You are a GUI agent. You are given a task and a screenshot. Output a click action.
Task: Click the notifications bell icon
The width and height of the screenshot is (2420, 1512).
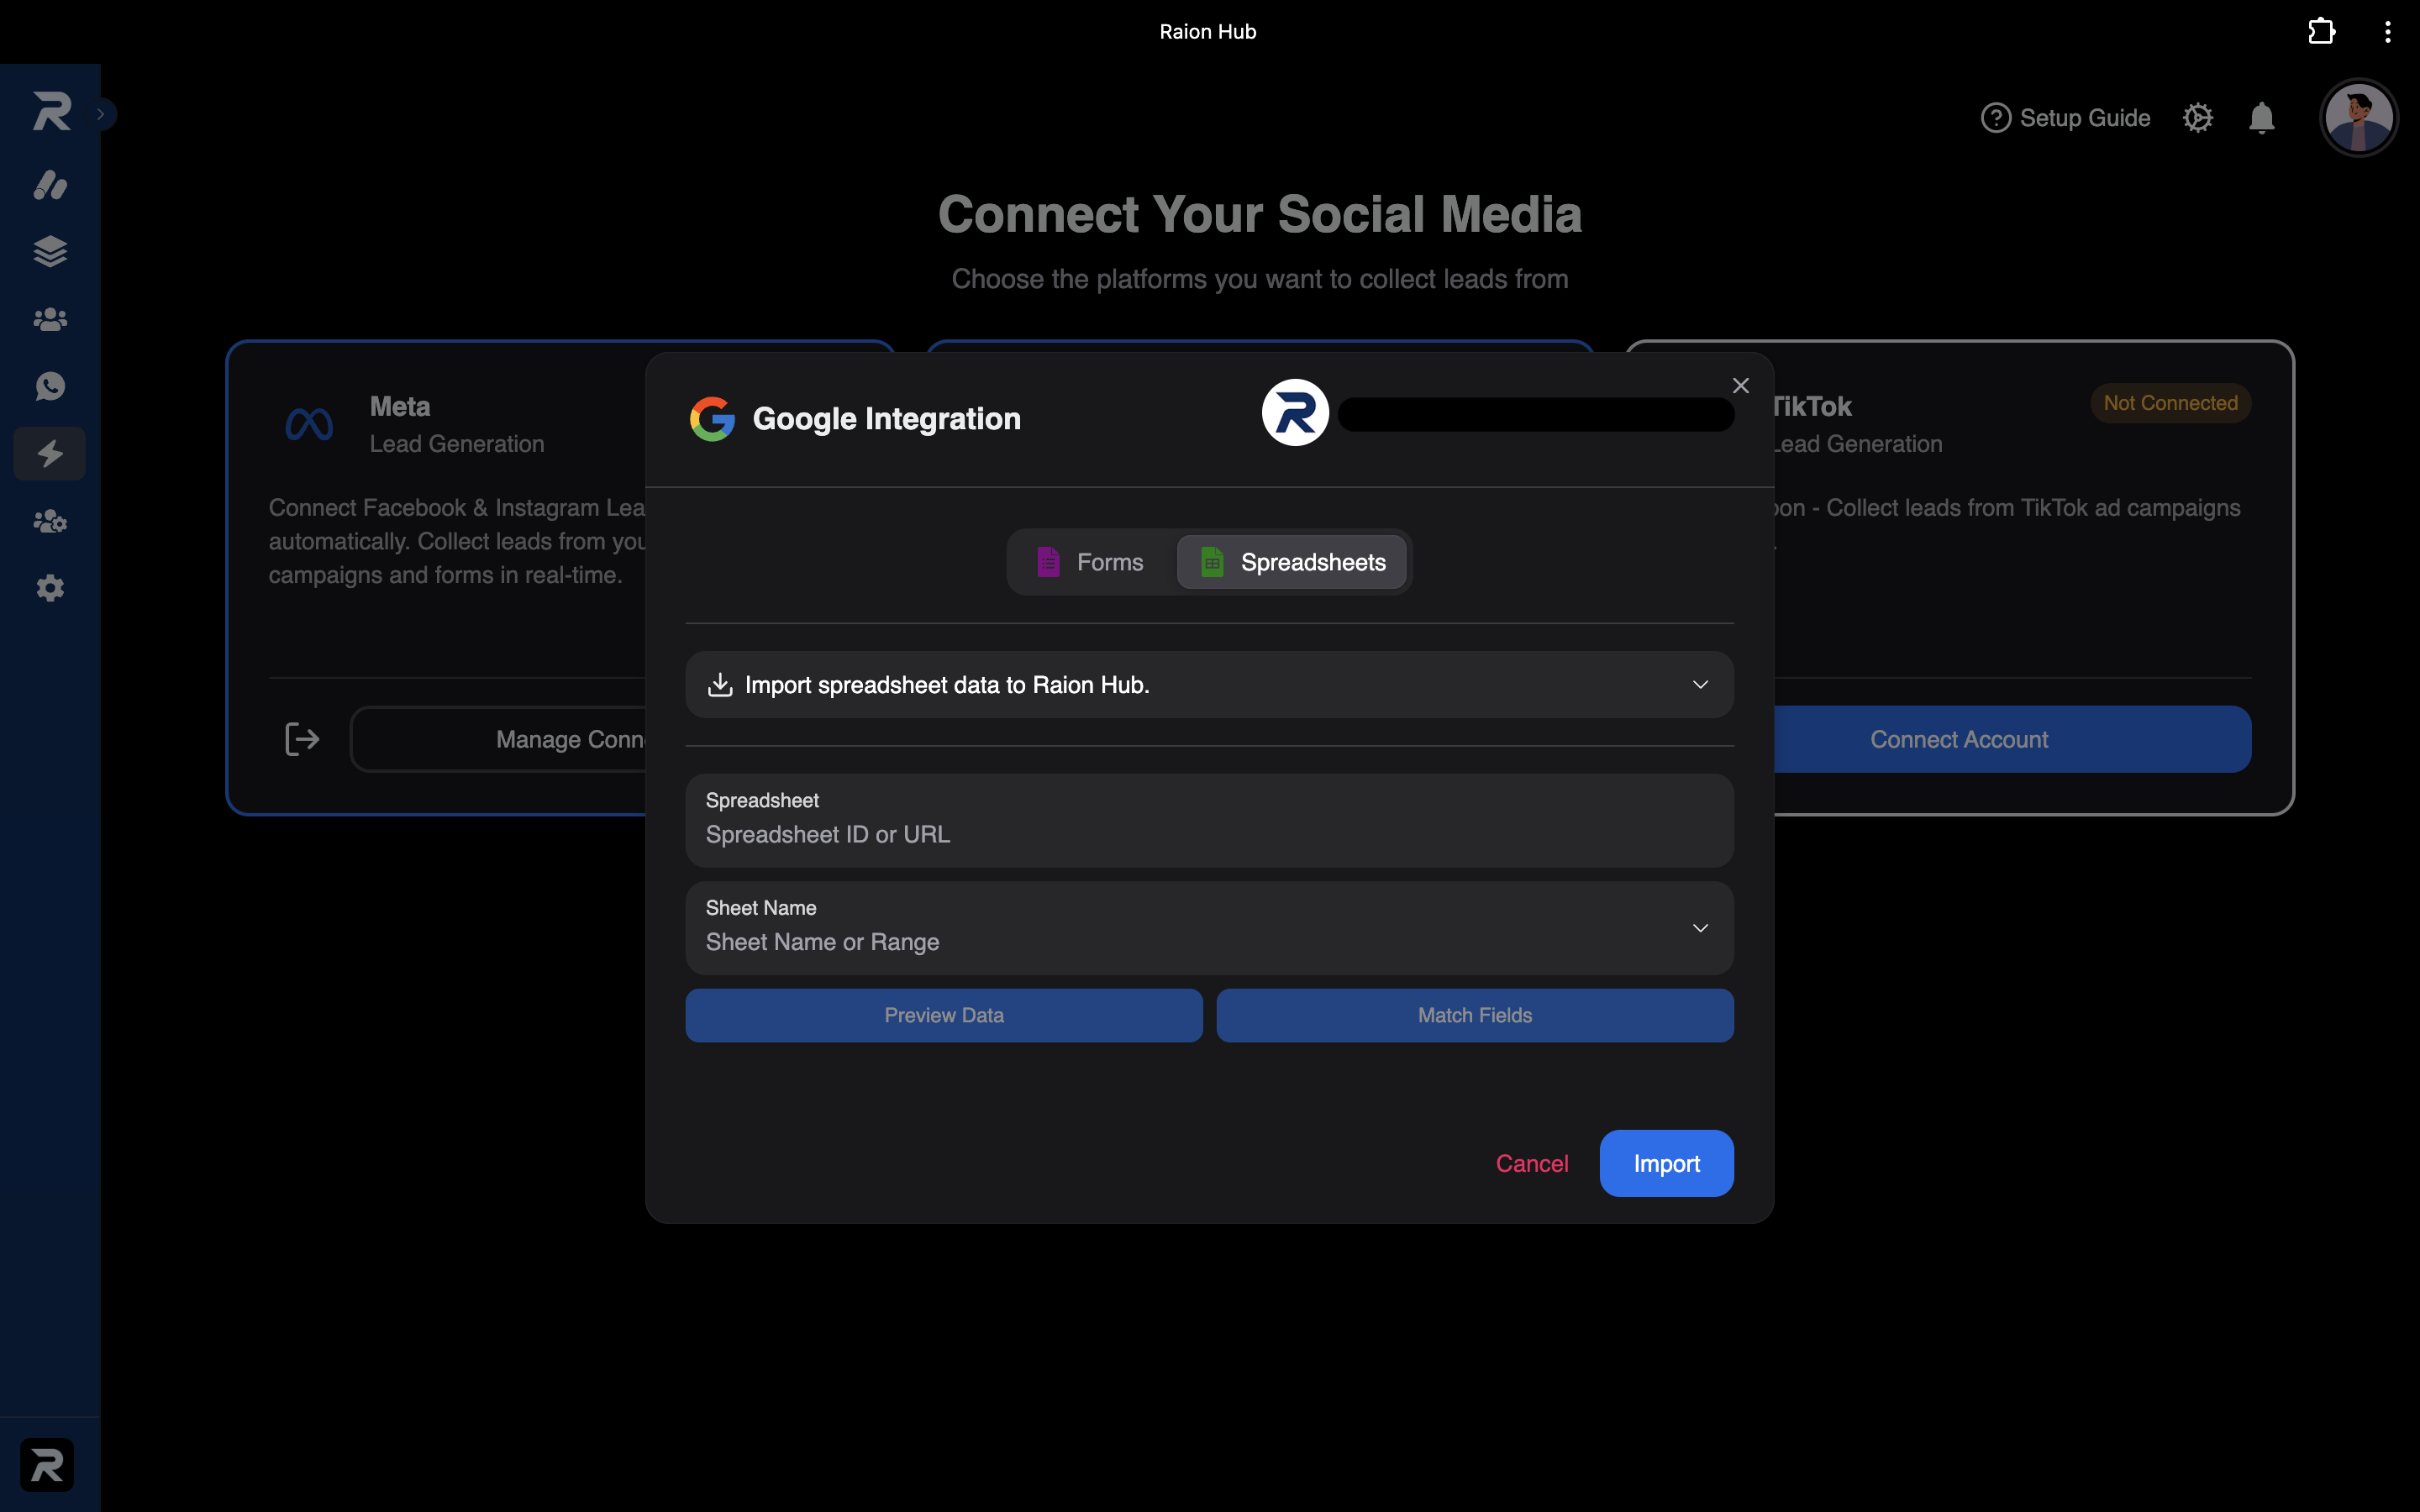point(2261,118)
